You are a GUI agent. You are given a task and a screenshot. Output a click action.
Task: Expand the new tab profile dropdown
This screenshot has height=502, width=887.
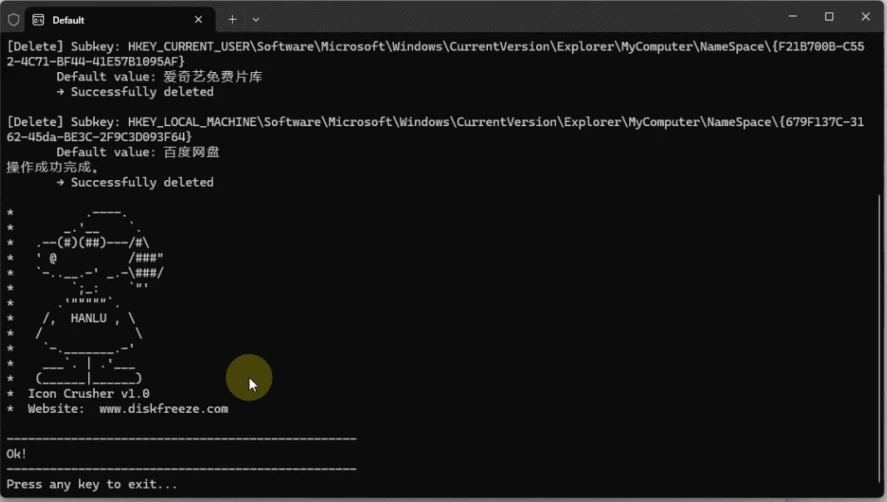[x=256, y=19]
